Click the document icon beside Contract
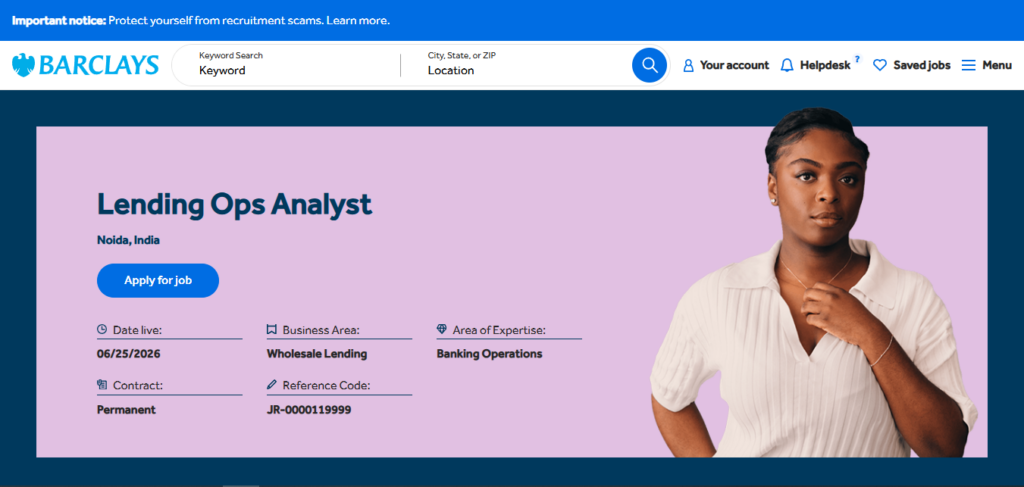The image size is (1024, 487). [x=102, y=385]
